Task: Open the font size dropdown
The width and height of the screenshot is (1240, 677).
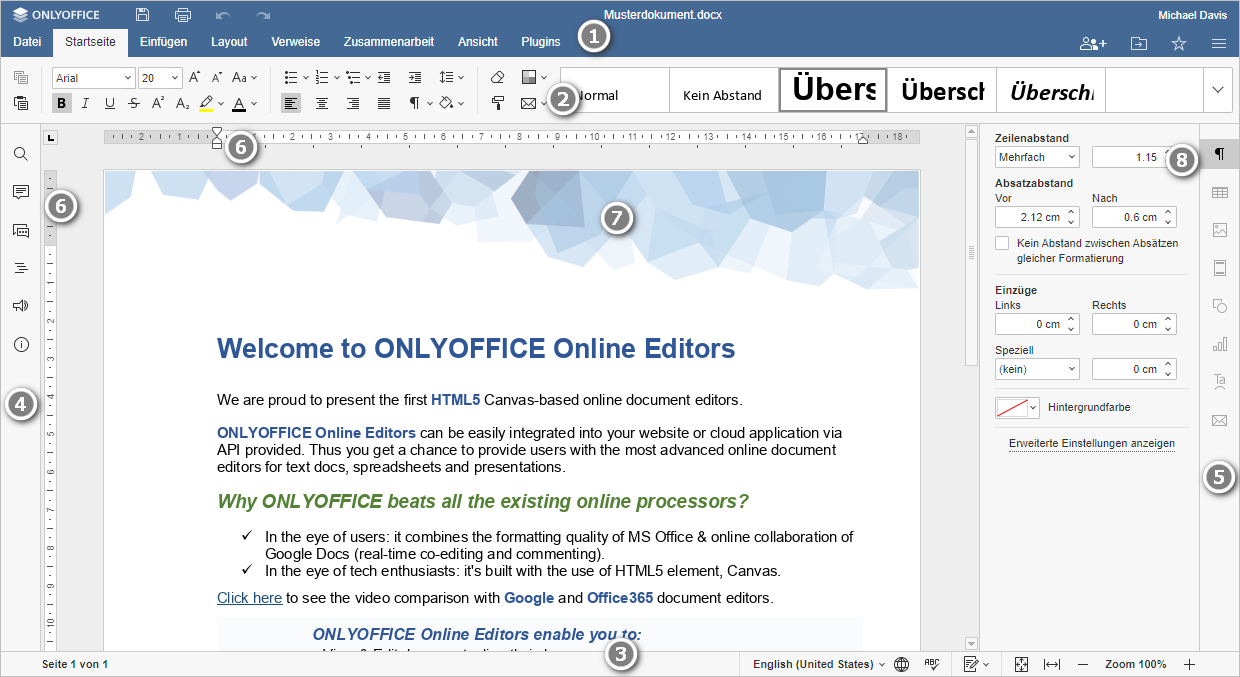Action: click(x=168, y=77)
